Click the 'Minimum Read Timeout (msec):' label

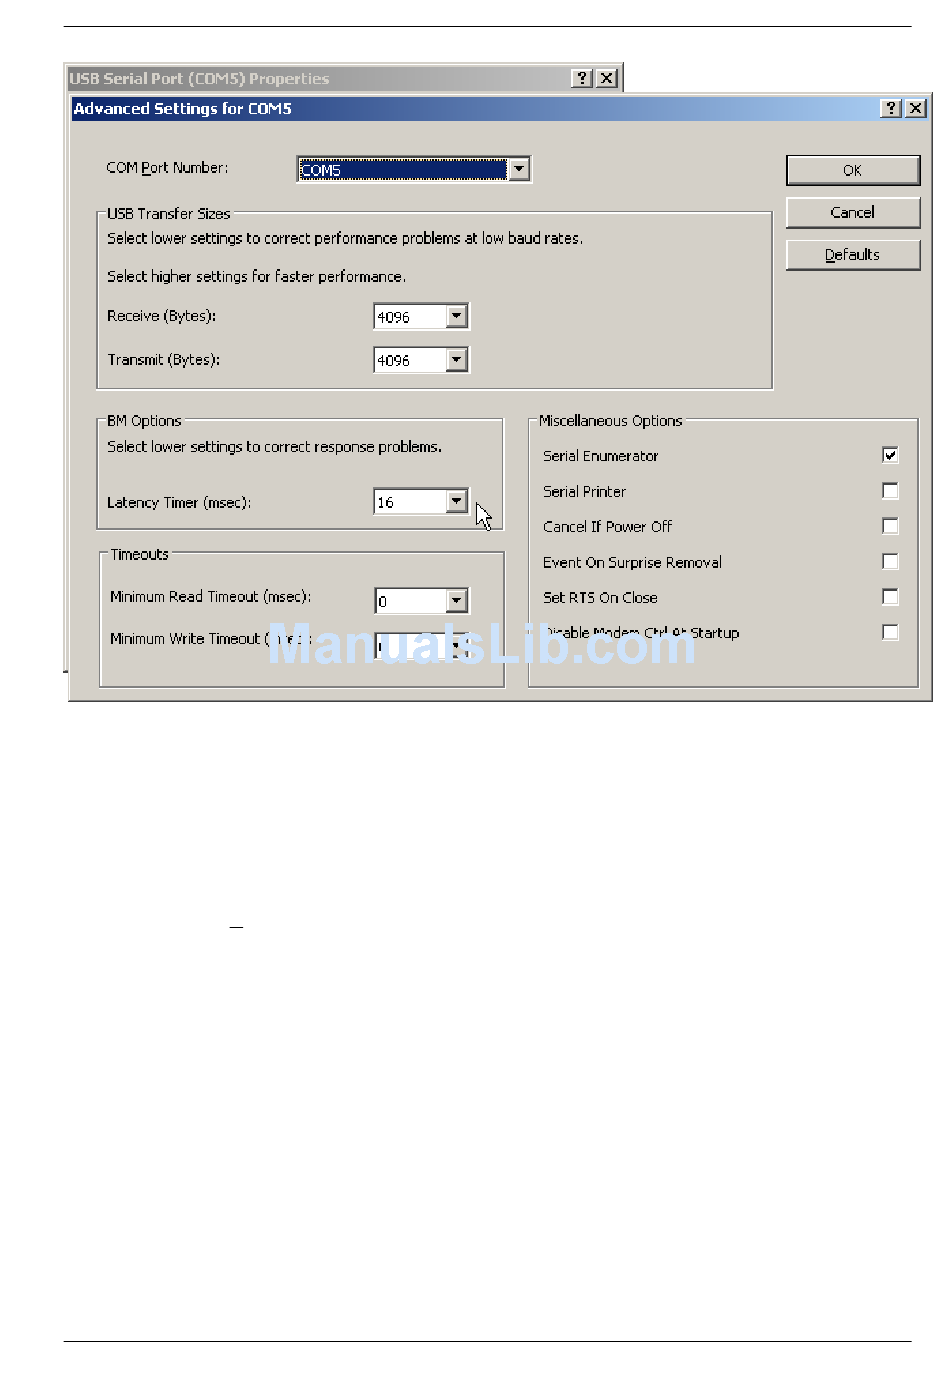[x=210, y=597]
